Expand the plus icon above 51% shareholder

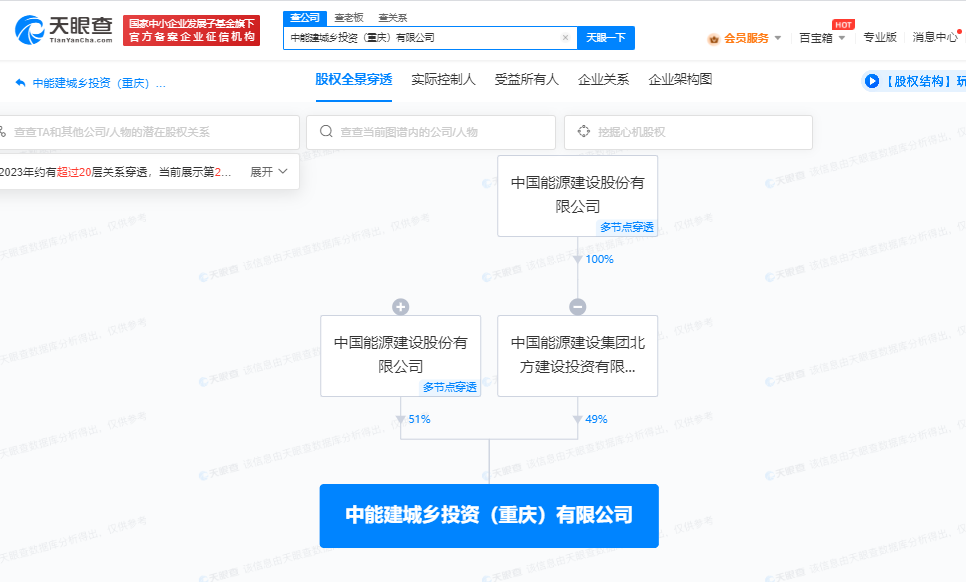click(x=400, y=307)
